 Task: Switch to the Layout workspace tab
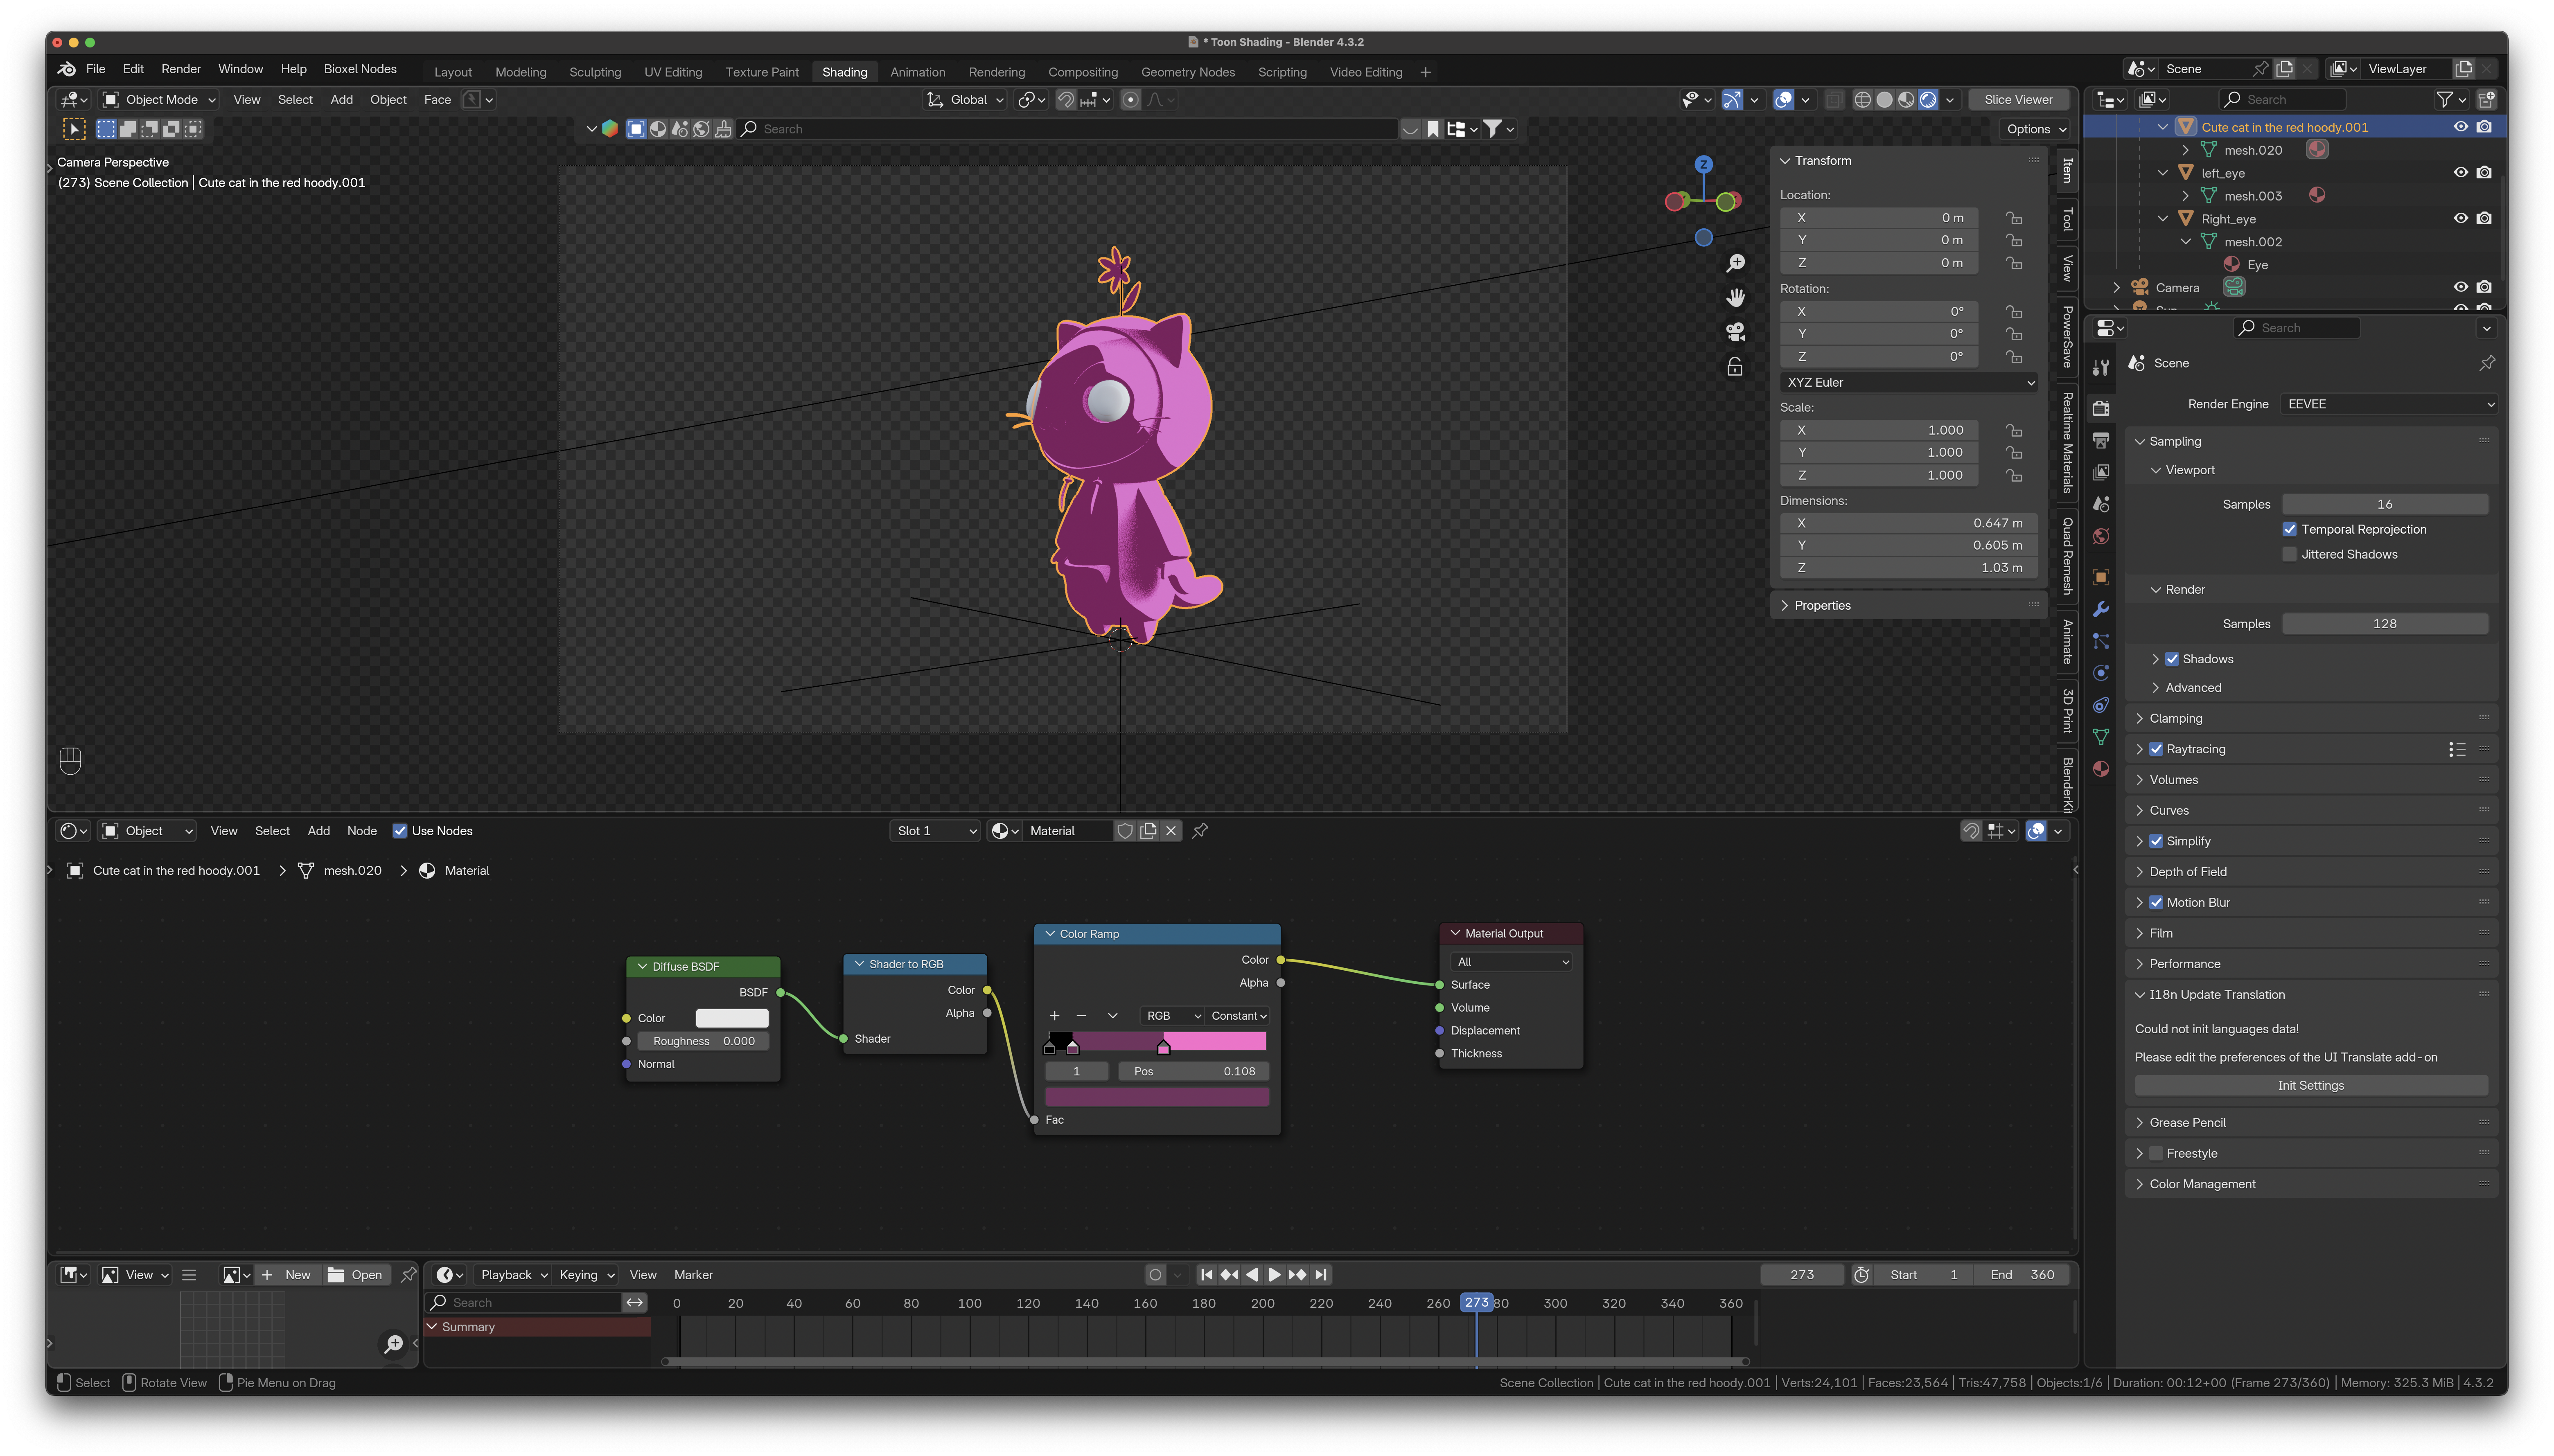coord(453,72)
